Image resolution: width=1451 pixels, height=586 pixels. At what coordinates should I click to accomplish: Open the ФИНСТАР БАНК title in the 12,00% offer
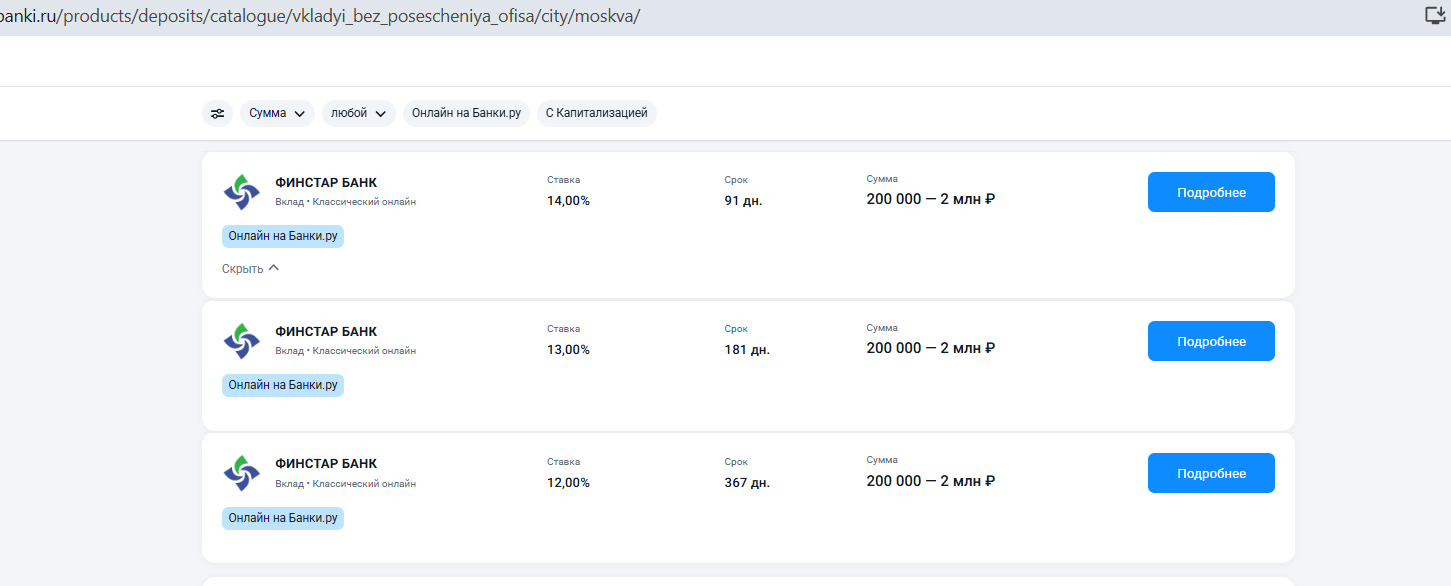(326, 464)
